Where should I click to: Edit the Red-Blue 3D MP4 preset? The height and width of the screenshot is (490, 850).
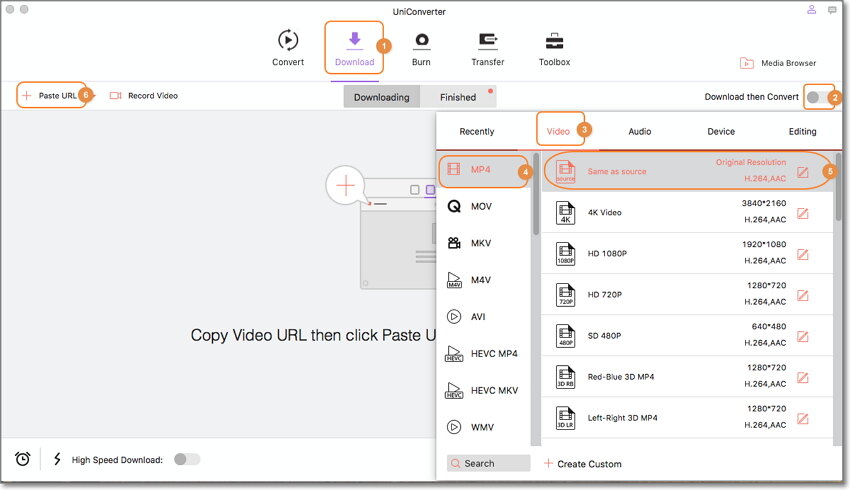coord(803,378)
